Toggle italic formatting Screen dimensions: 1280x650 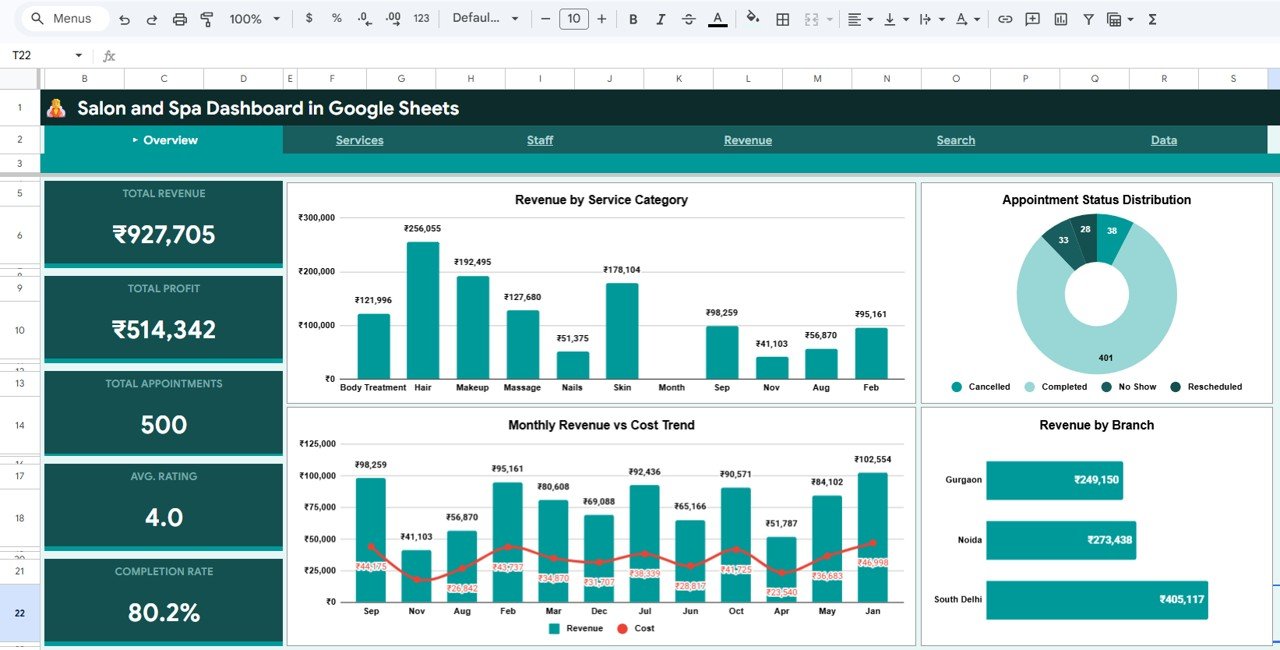point(661,18)
